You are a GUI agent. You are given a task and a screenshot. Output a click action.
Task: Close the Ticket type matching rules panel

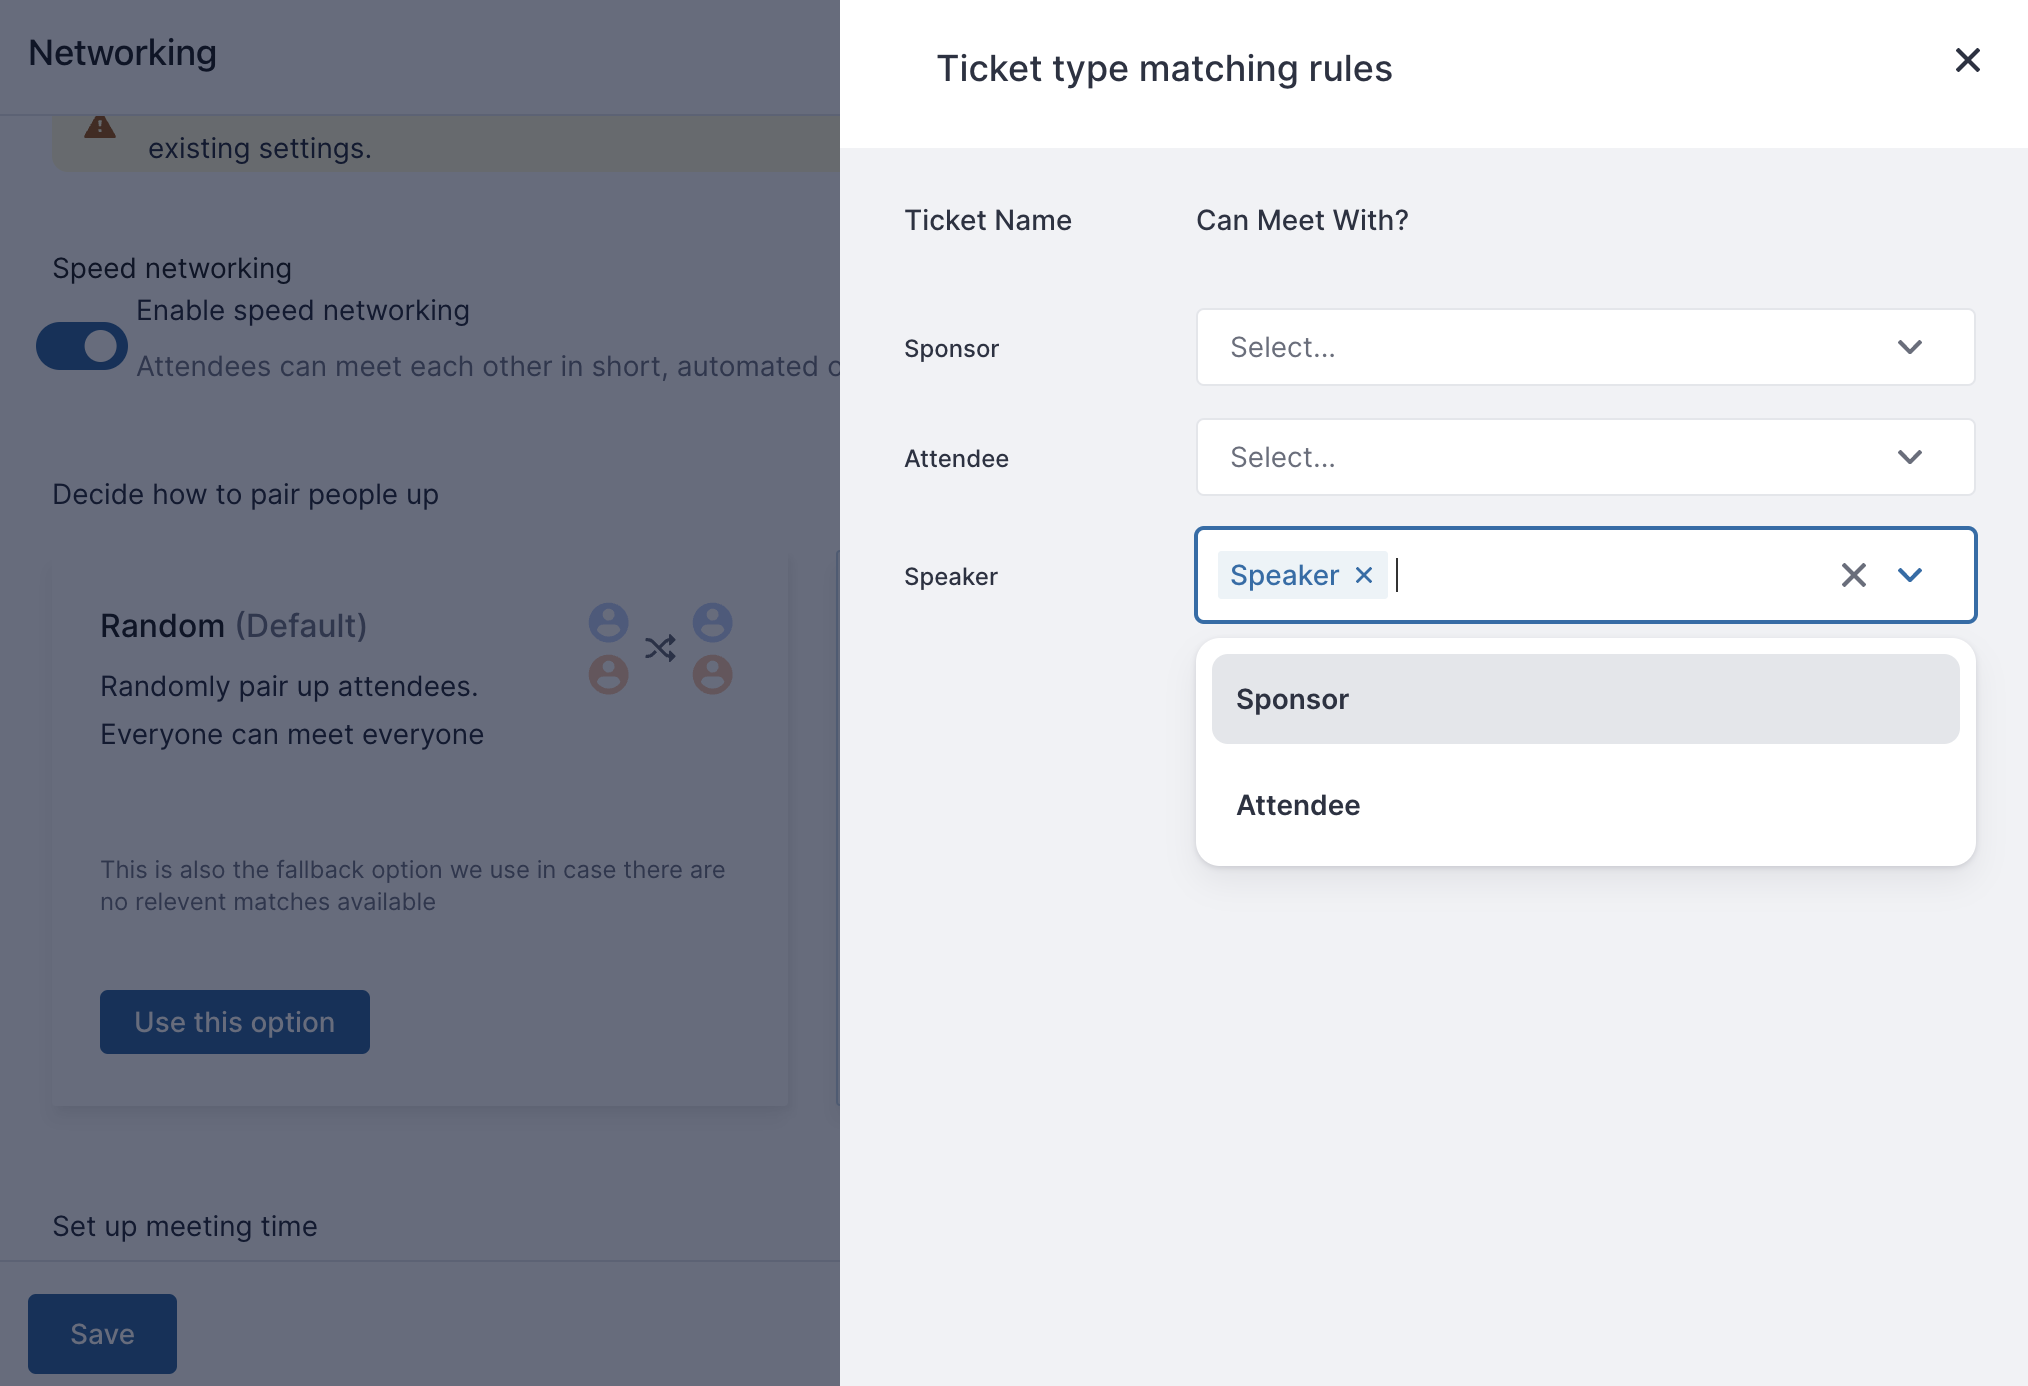[x=1967, y=60]
